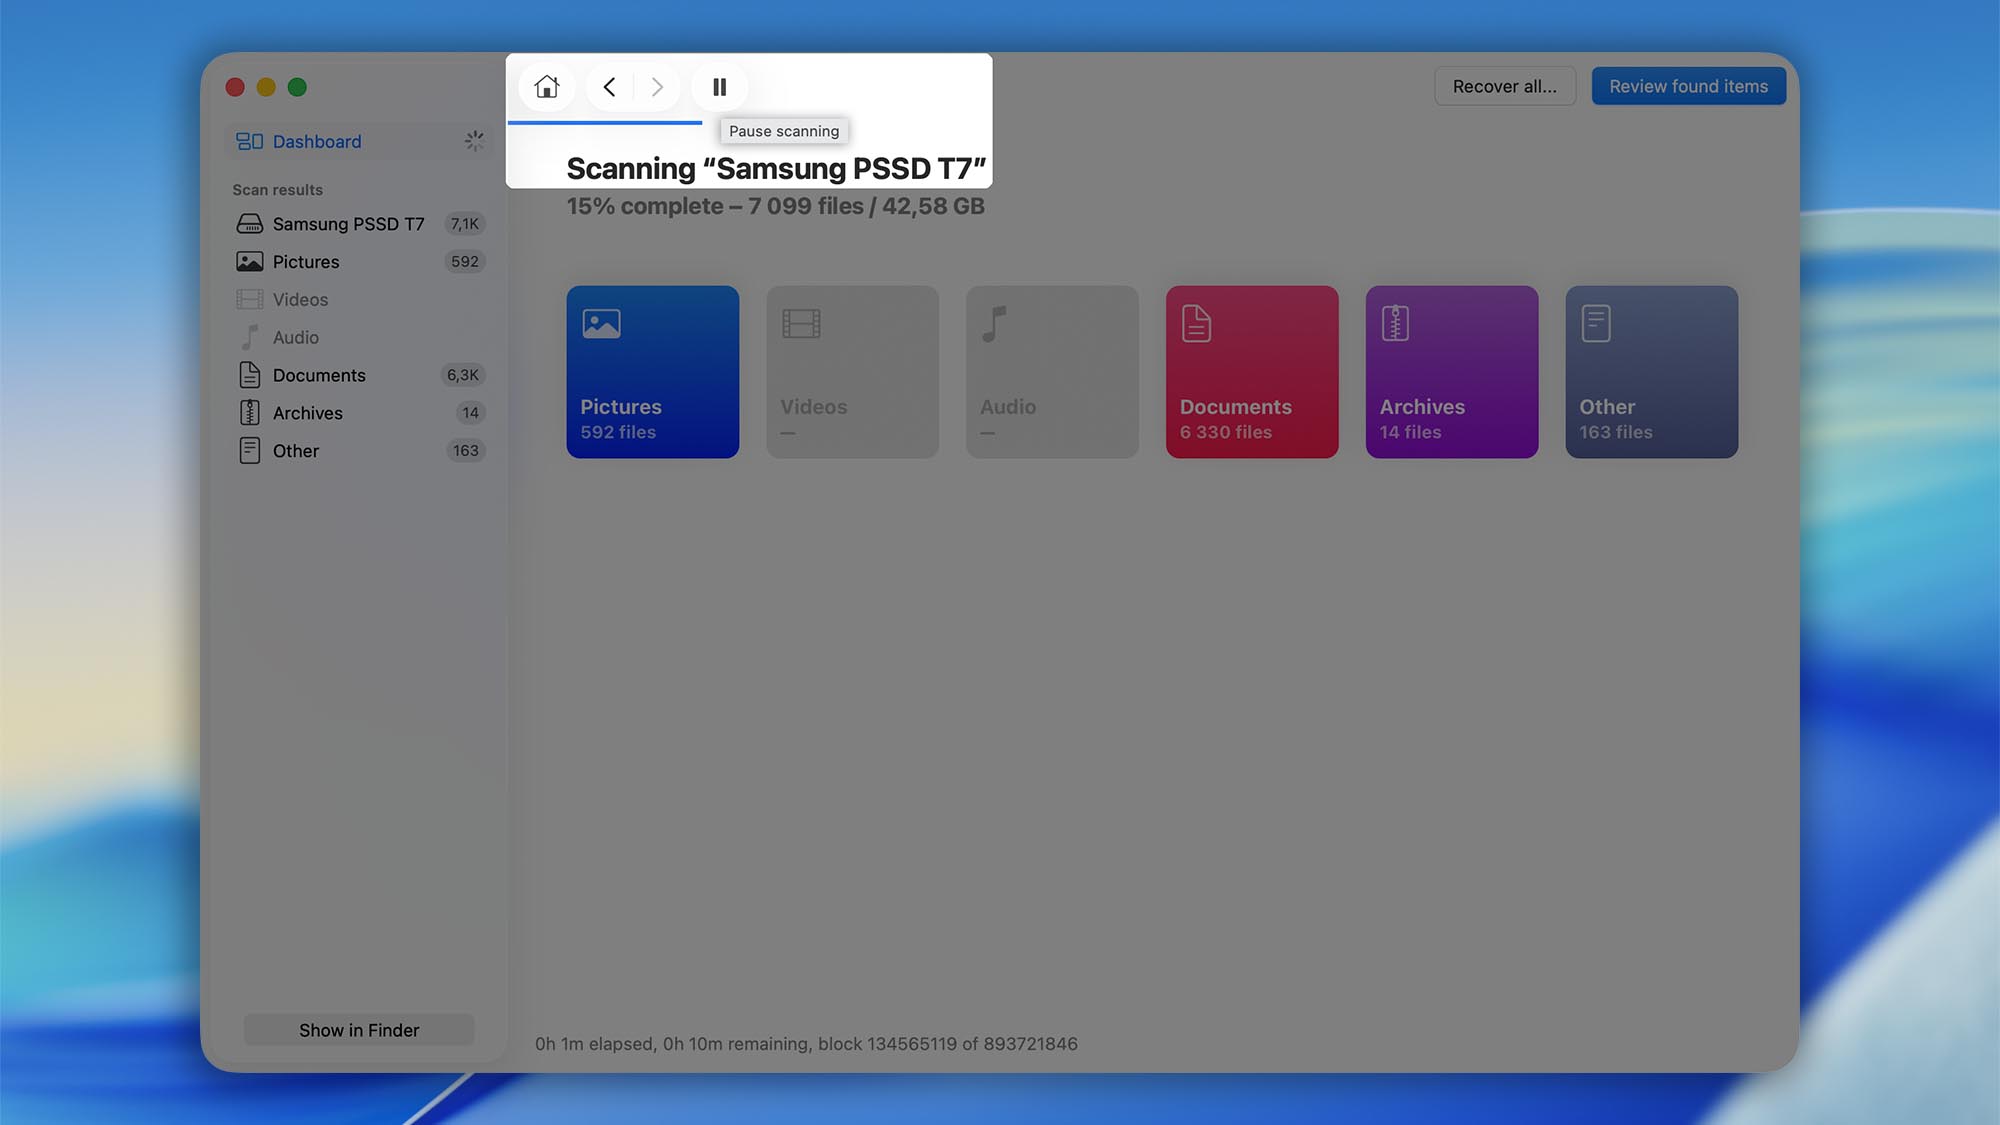
Task: Click Review found items button
Action: pos(1688,87)
